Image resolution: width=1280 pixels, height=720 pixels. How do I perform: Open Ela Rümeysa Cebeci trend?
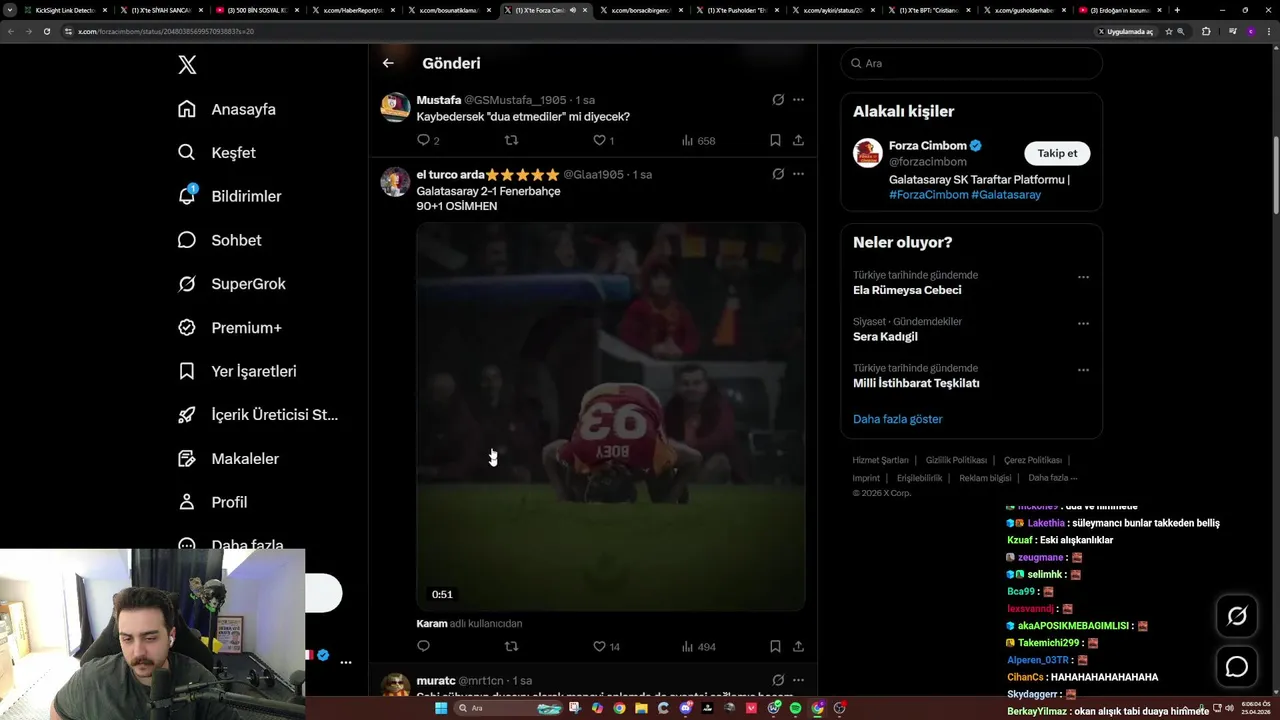tap(907, 290)
